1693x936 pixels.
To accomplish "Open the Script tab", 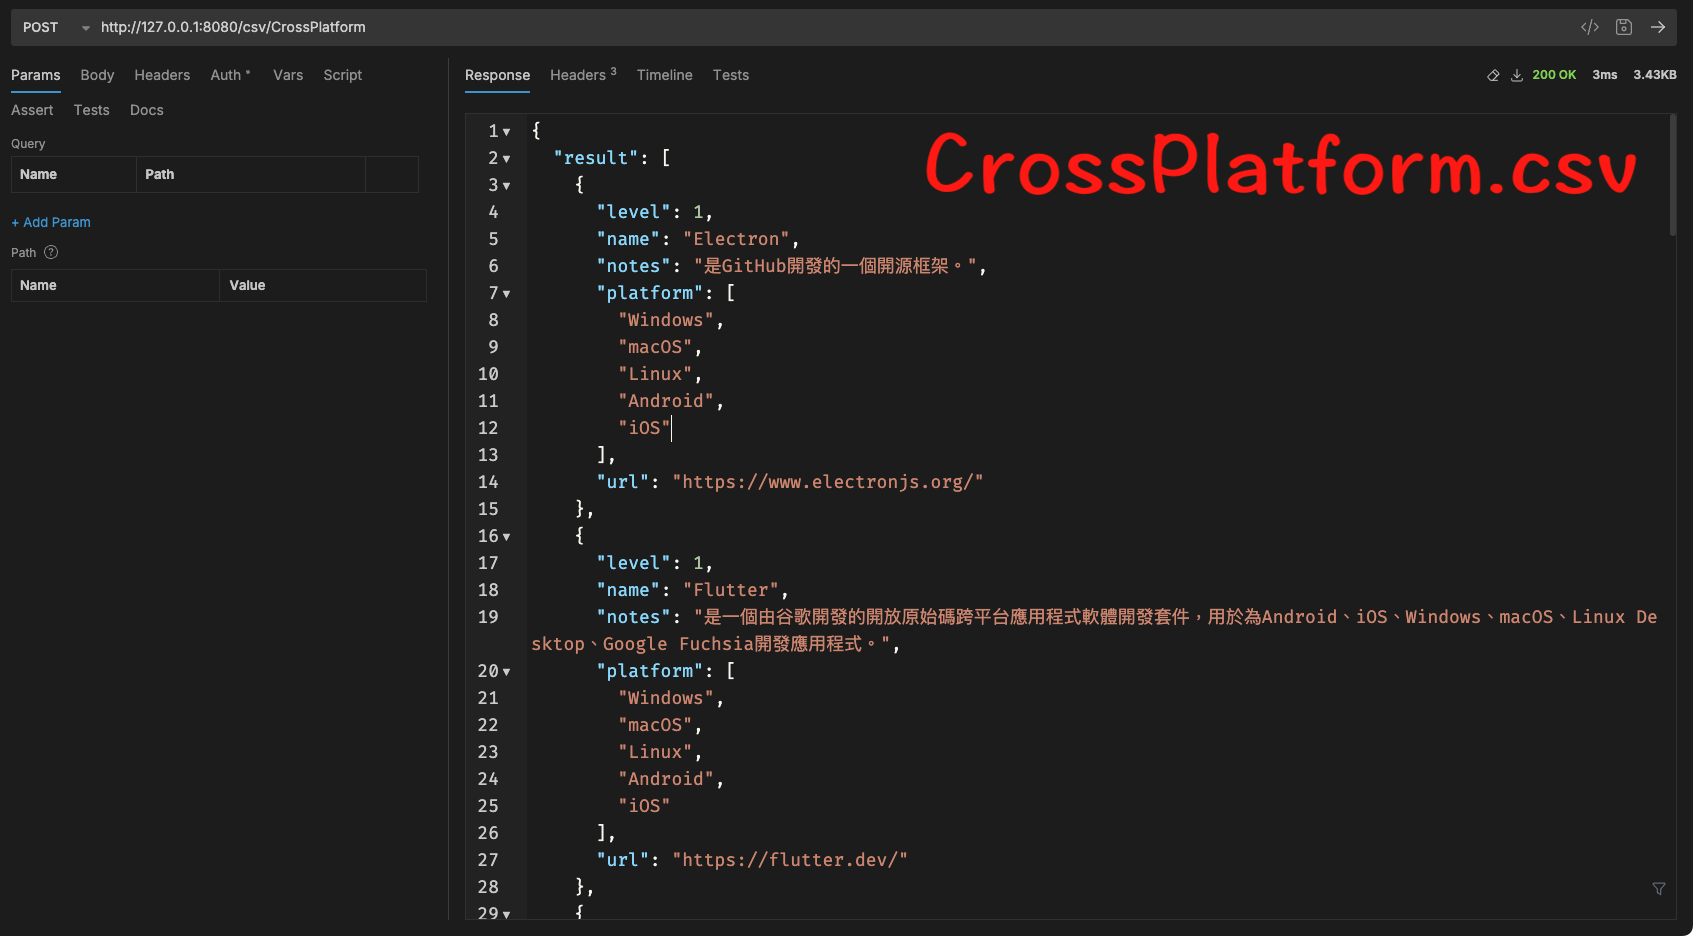I will [x=343, y=75].
